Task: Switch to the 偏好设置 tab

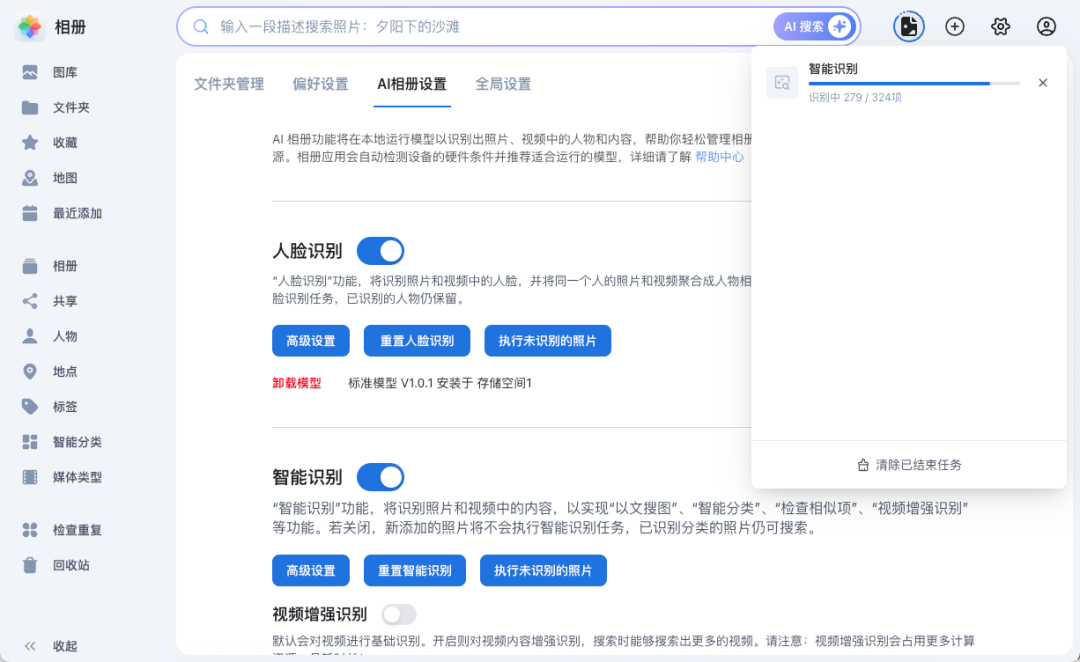Action: click(320, 86)
